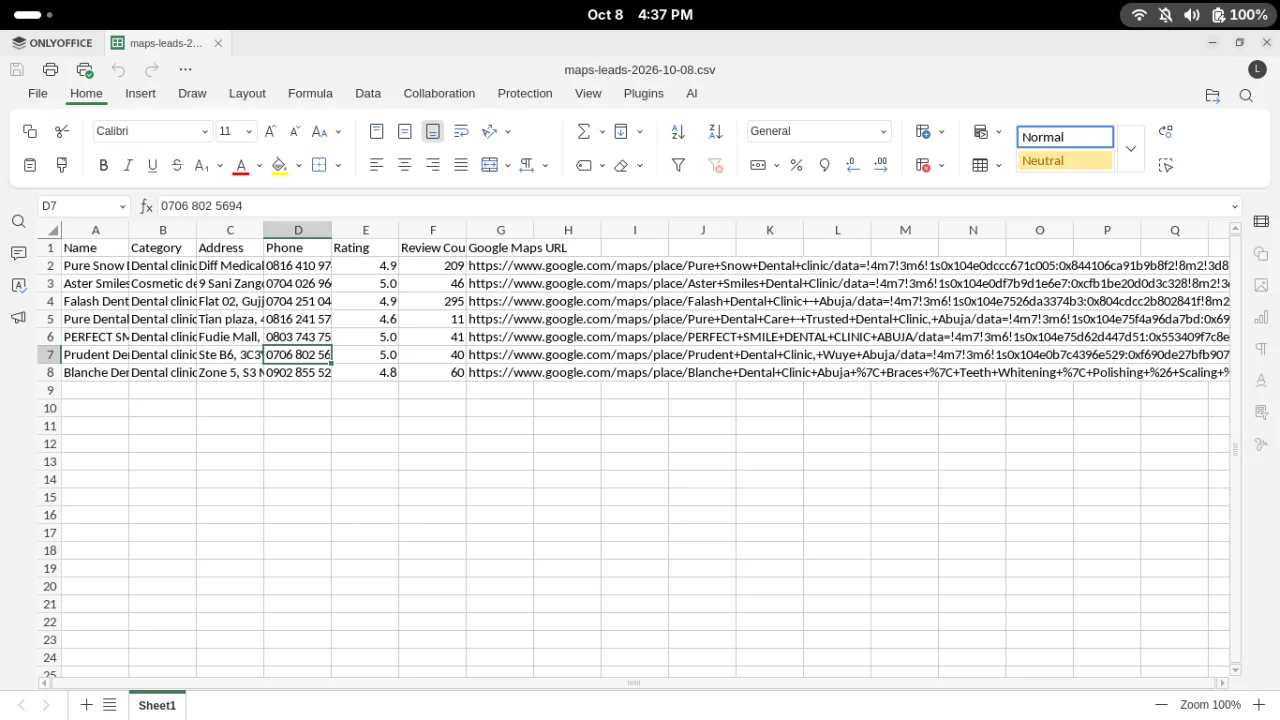1280x720 pixels.
Task: Click the fx insert function icon
Action: coord(146,206)
